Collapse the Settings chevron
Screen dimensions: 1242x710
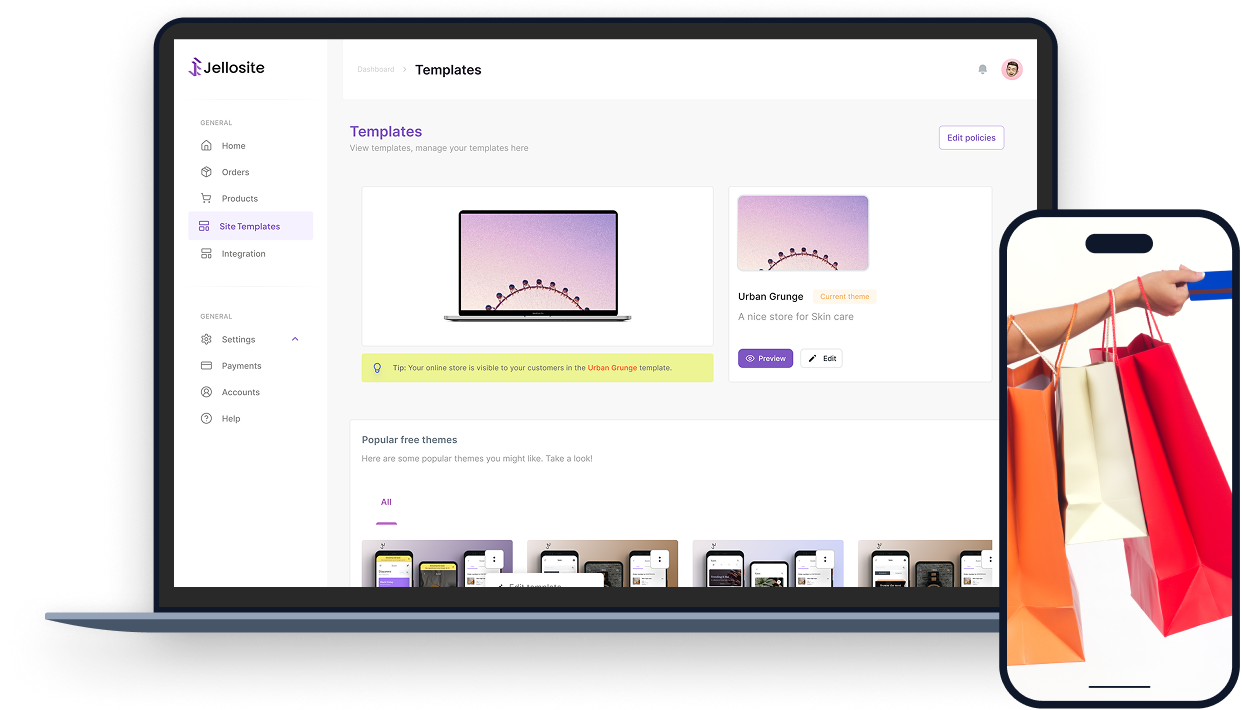click(295, 339)
